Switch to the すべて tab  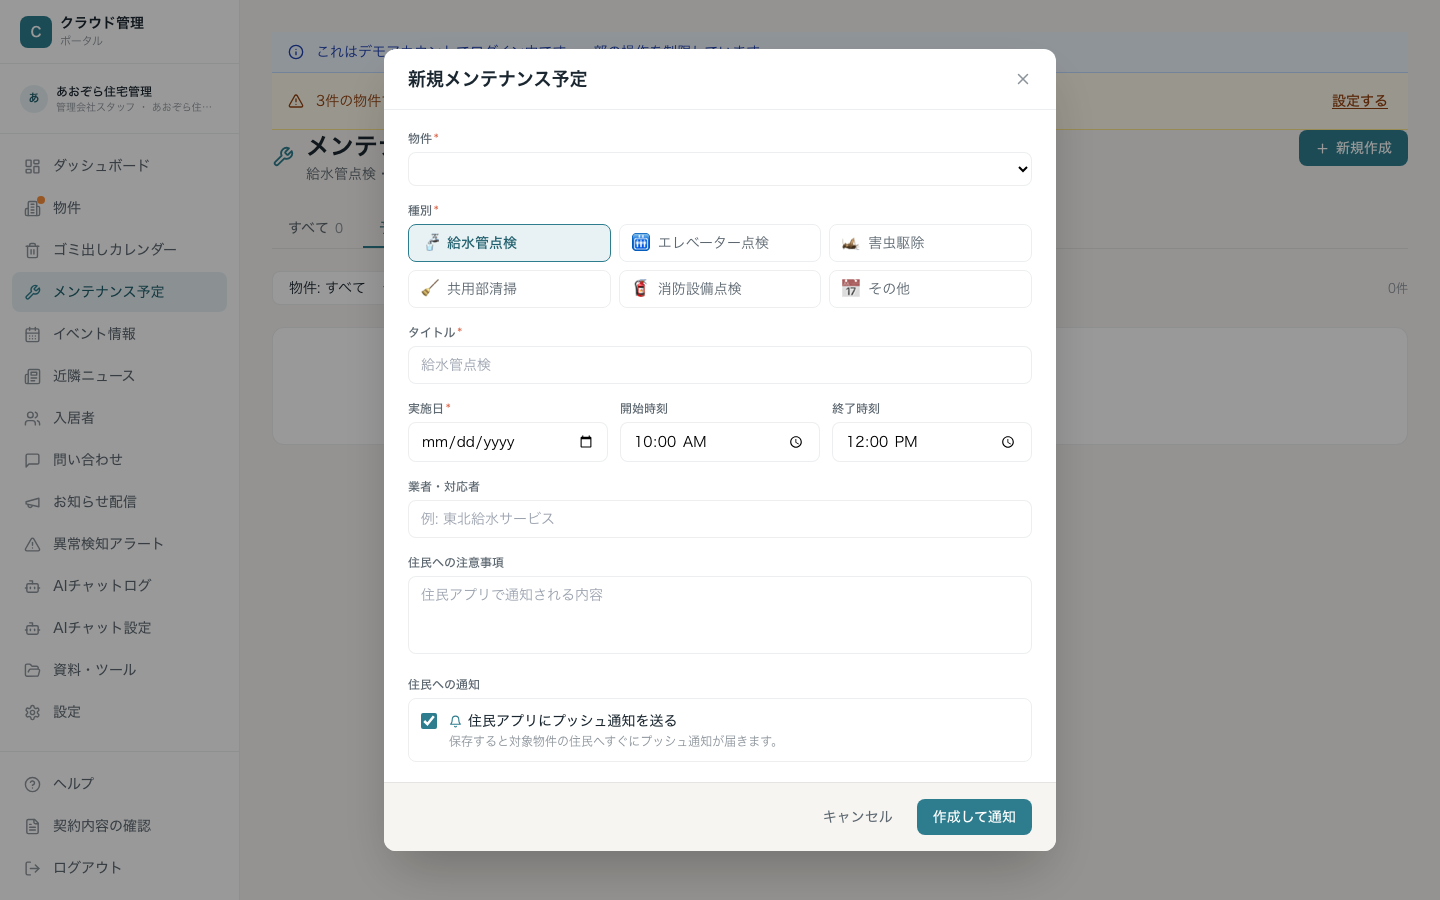pos(316,228)
